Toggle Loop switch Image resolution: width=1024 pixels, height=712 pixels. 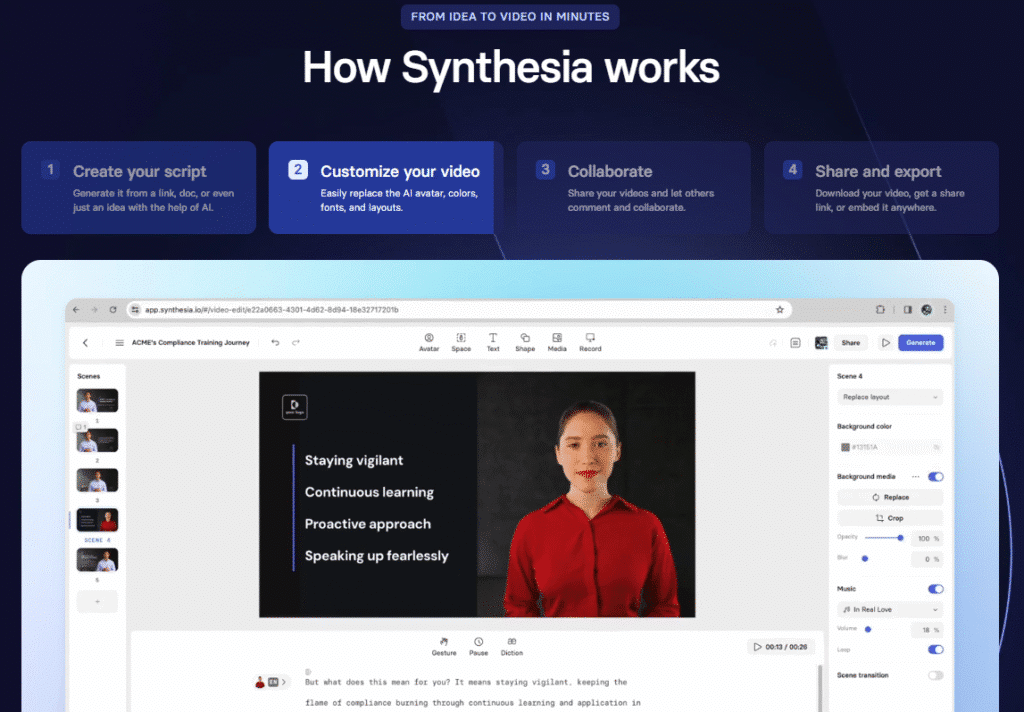tap(936, 649)
